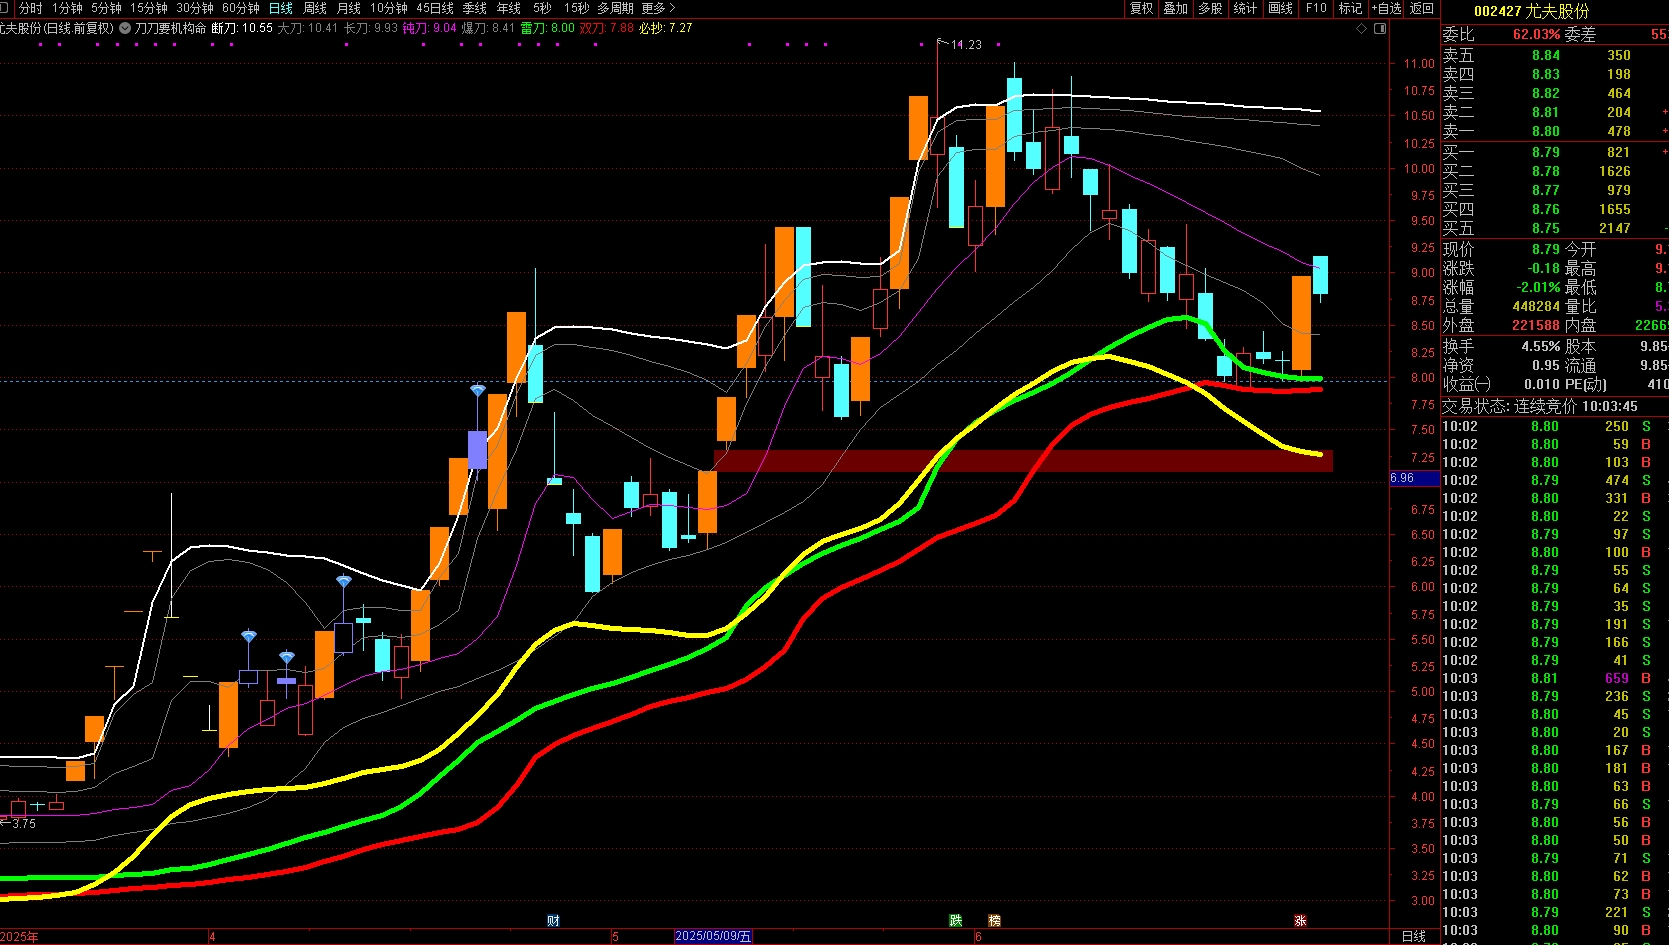Click the 断刀: 10.55 indicator value
The height and width of the screenshot is (945, 1669).
pos(242,28)
